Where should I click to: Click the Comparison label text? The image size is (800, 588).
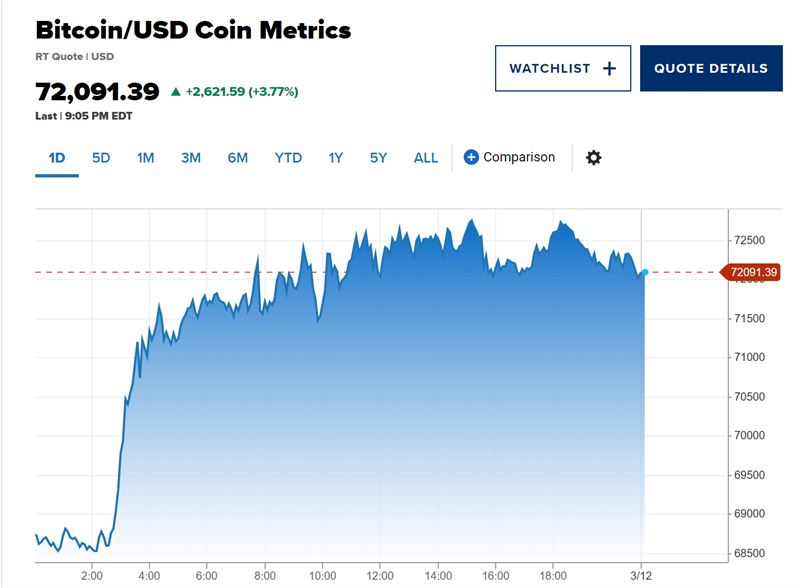click(x=519, y=158)
